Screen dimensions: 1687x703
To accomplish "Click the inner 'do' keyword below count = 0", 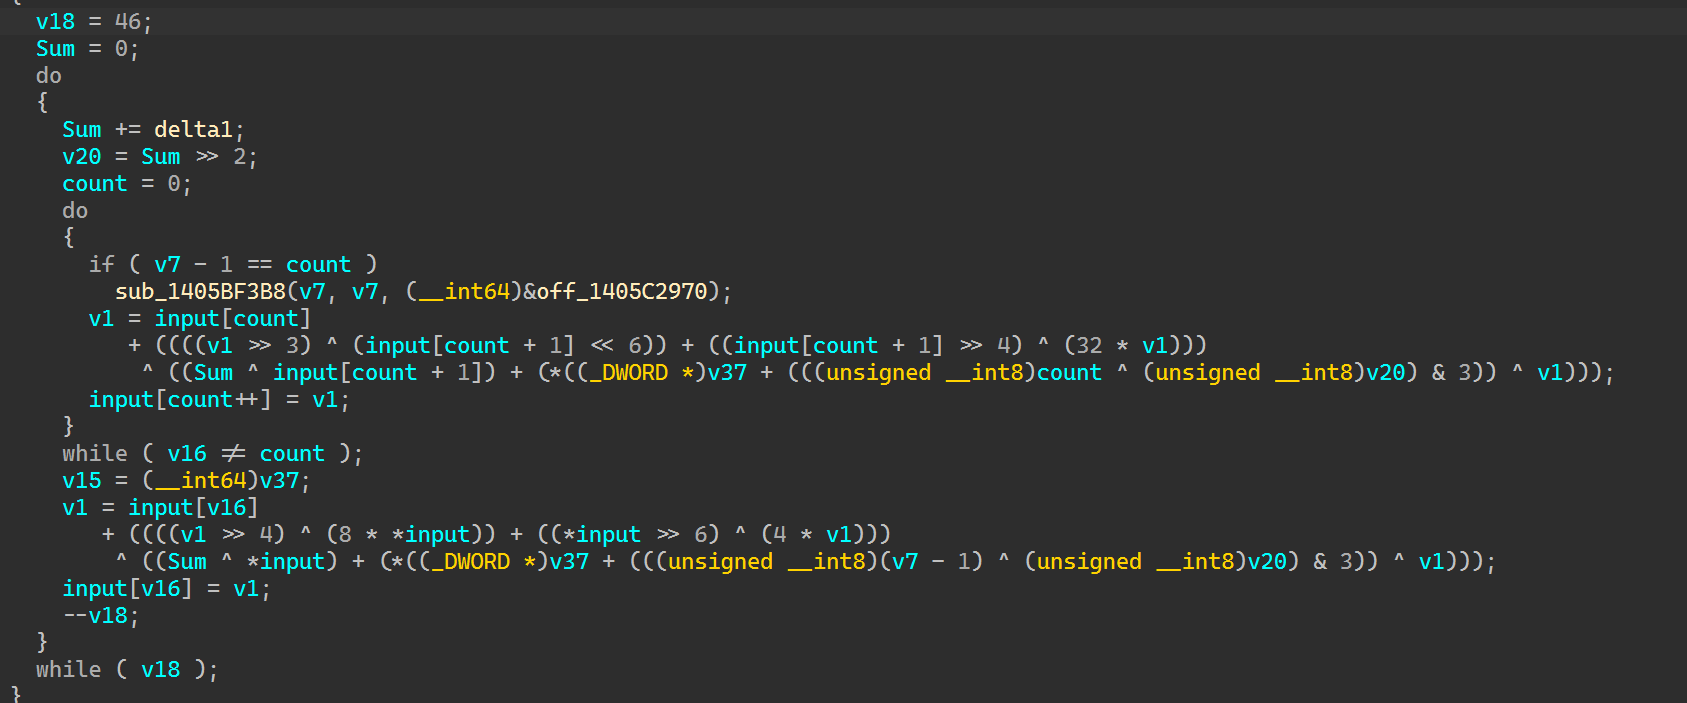I will 75,210.
